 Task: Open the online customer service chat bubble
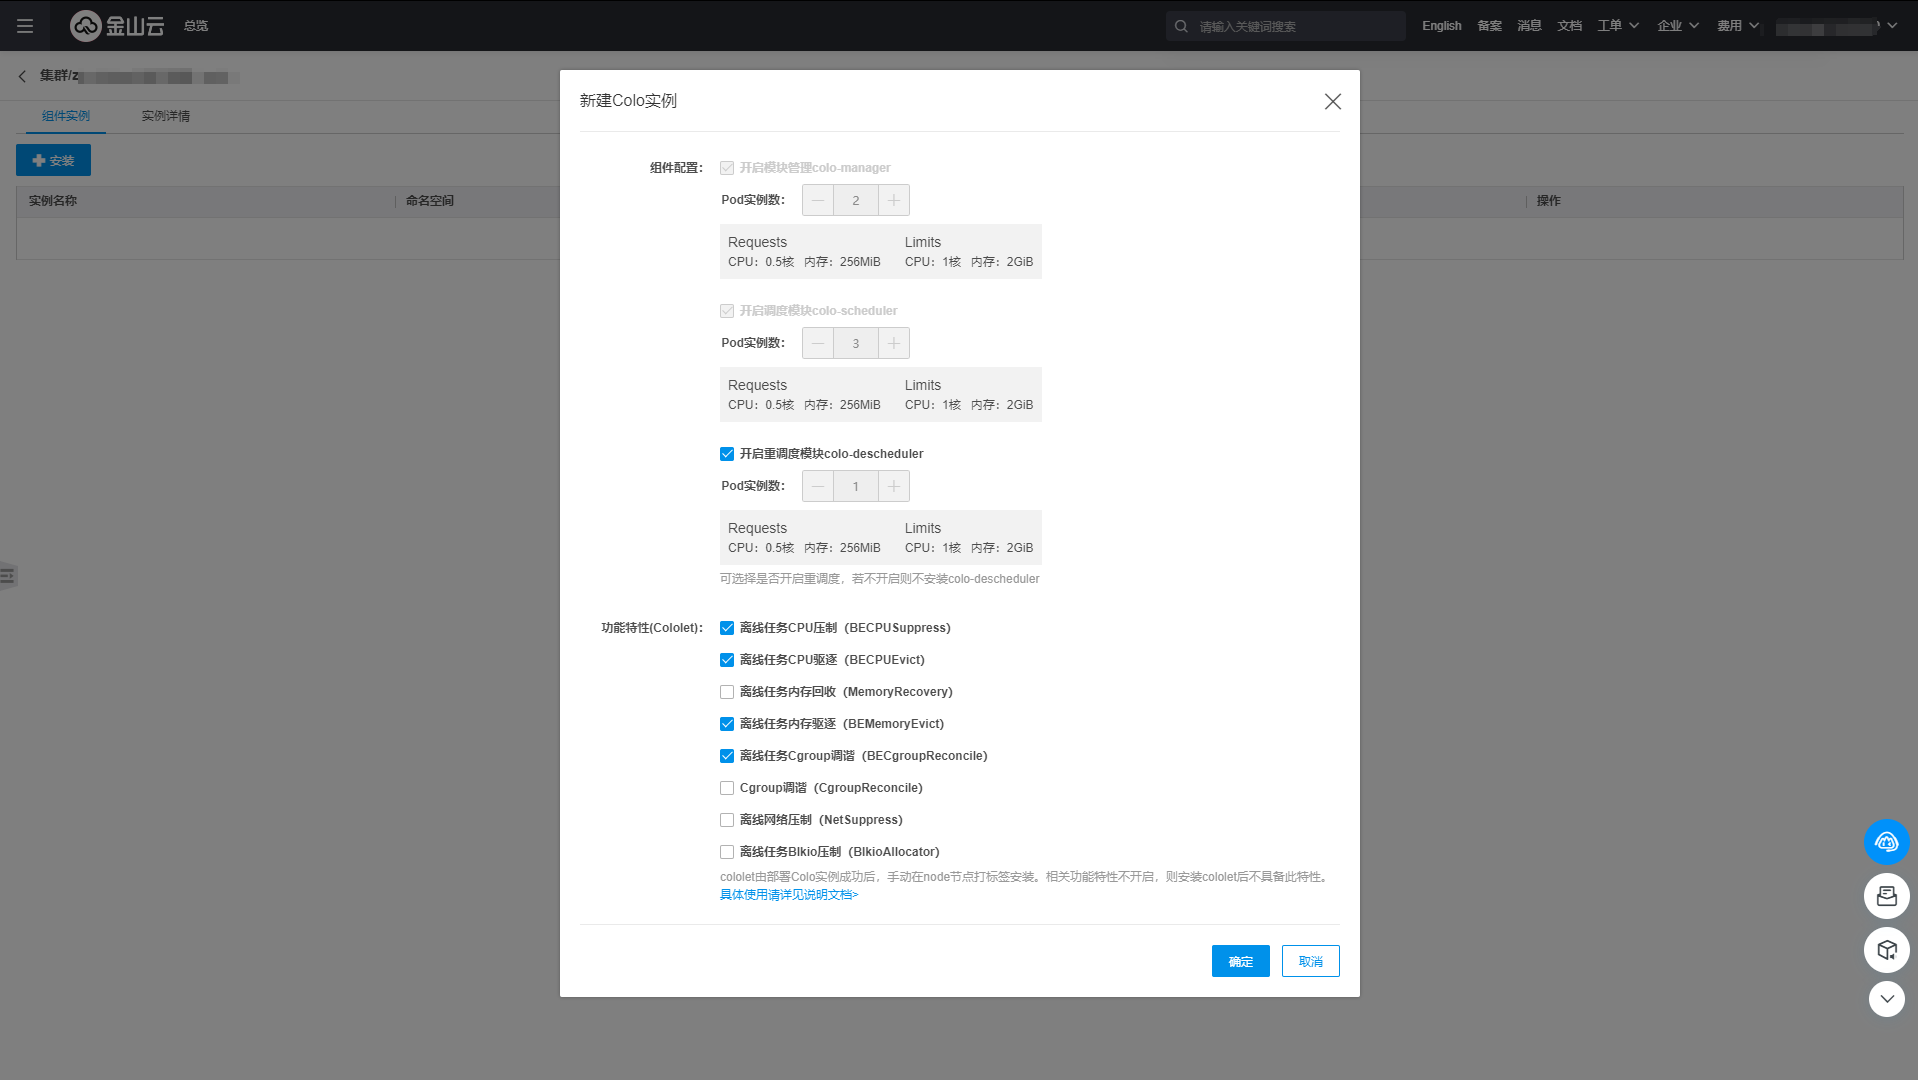(x=1886, y=842)
